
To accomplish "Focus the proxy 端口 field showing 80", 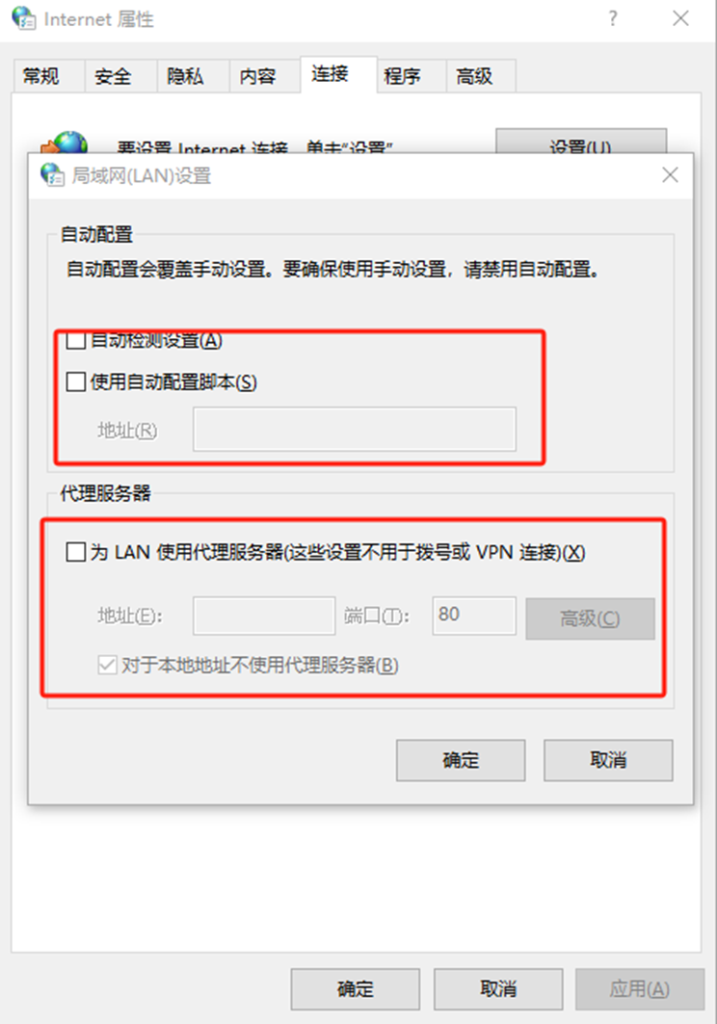I will [x=474, y=615].
